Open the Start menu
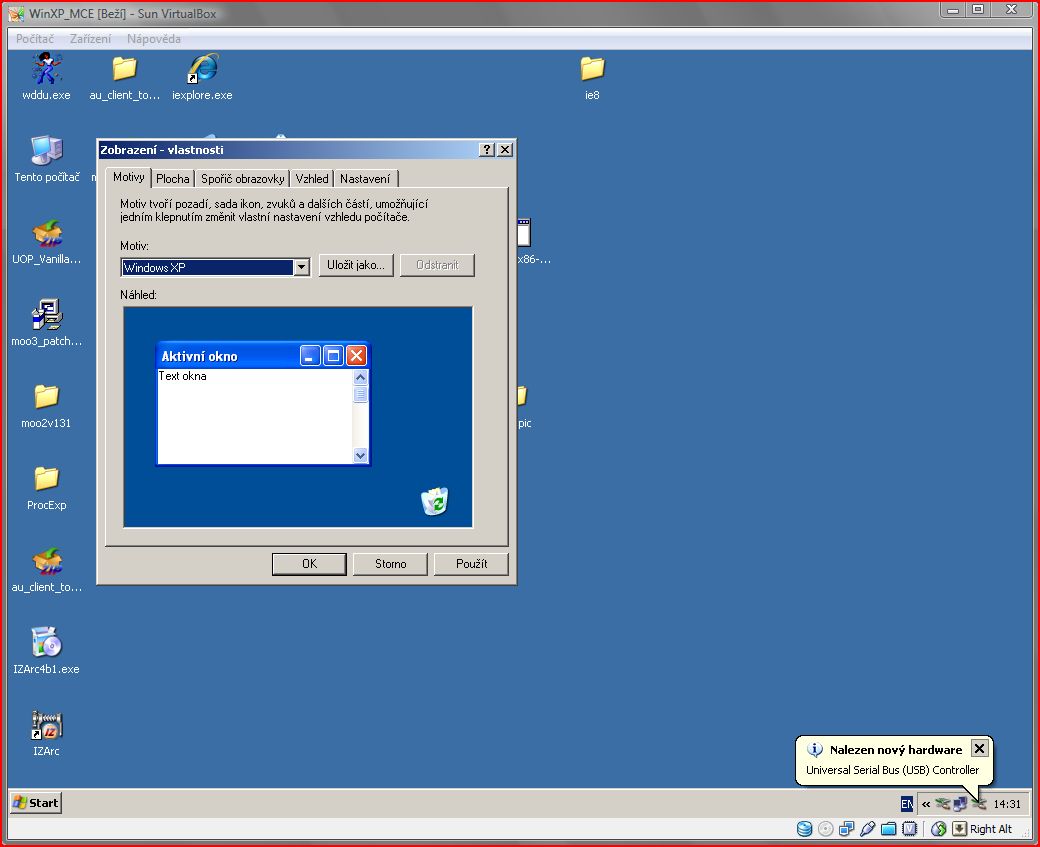 click(36, 803)
